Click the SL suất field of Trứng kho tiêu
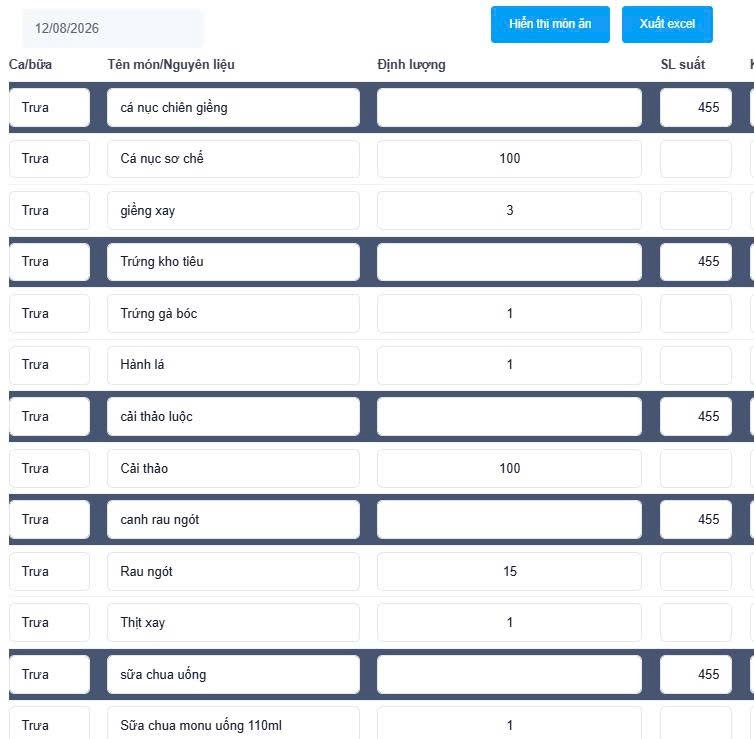754x739 pixels. pos(696,262)
